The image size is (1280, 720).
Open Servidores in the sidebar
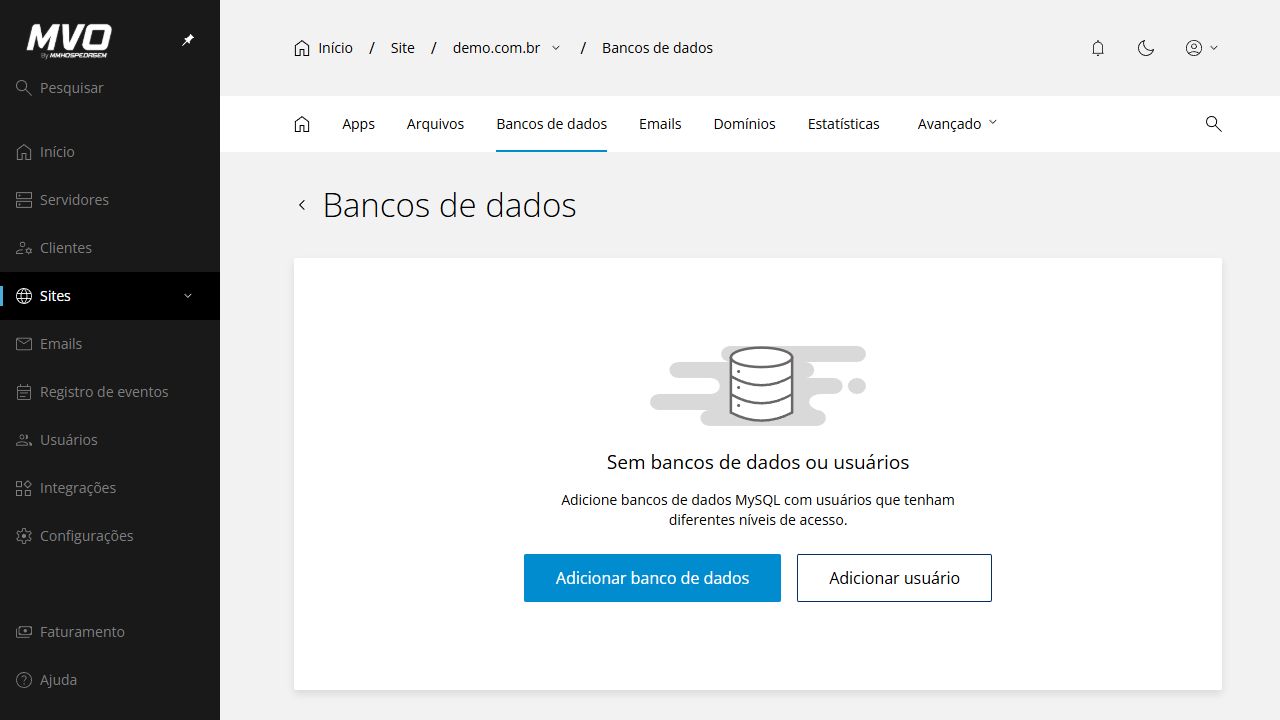pyautogui.click(x=110, y=200)
